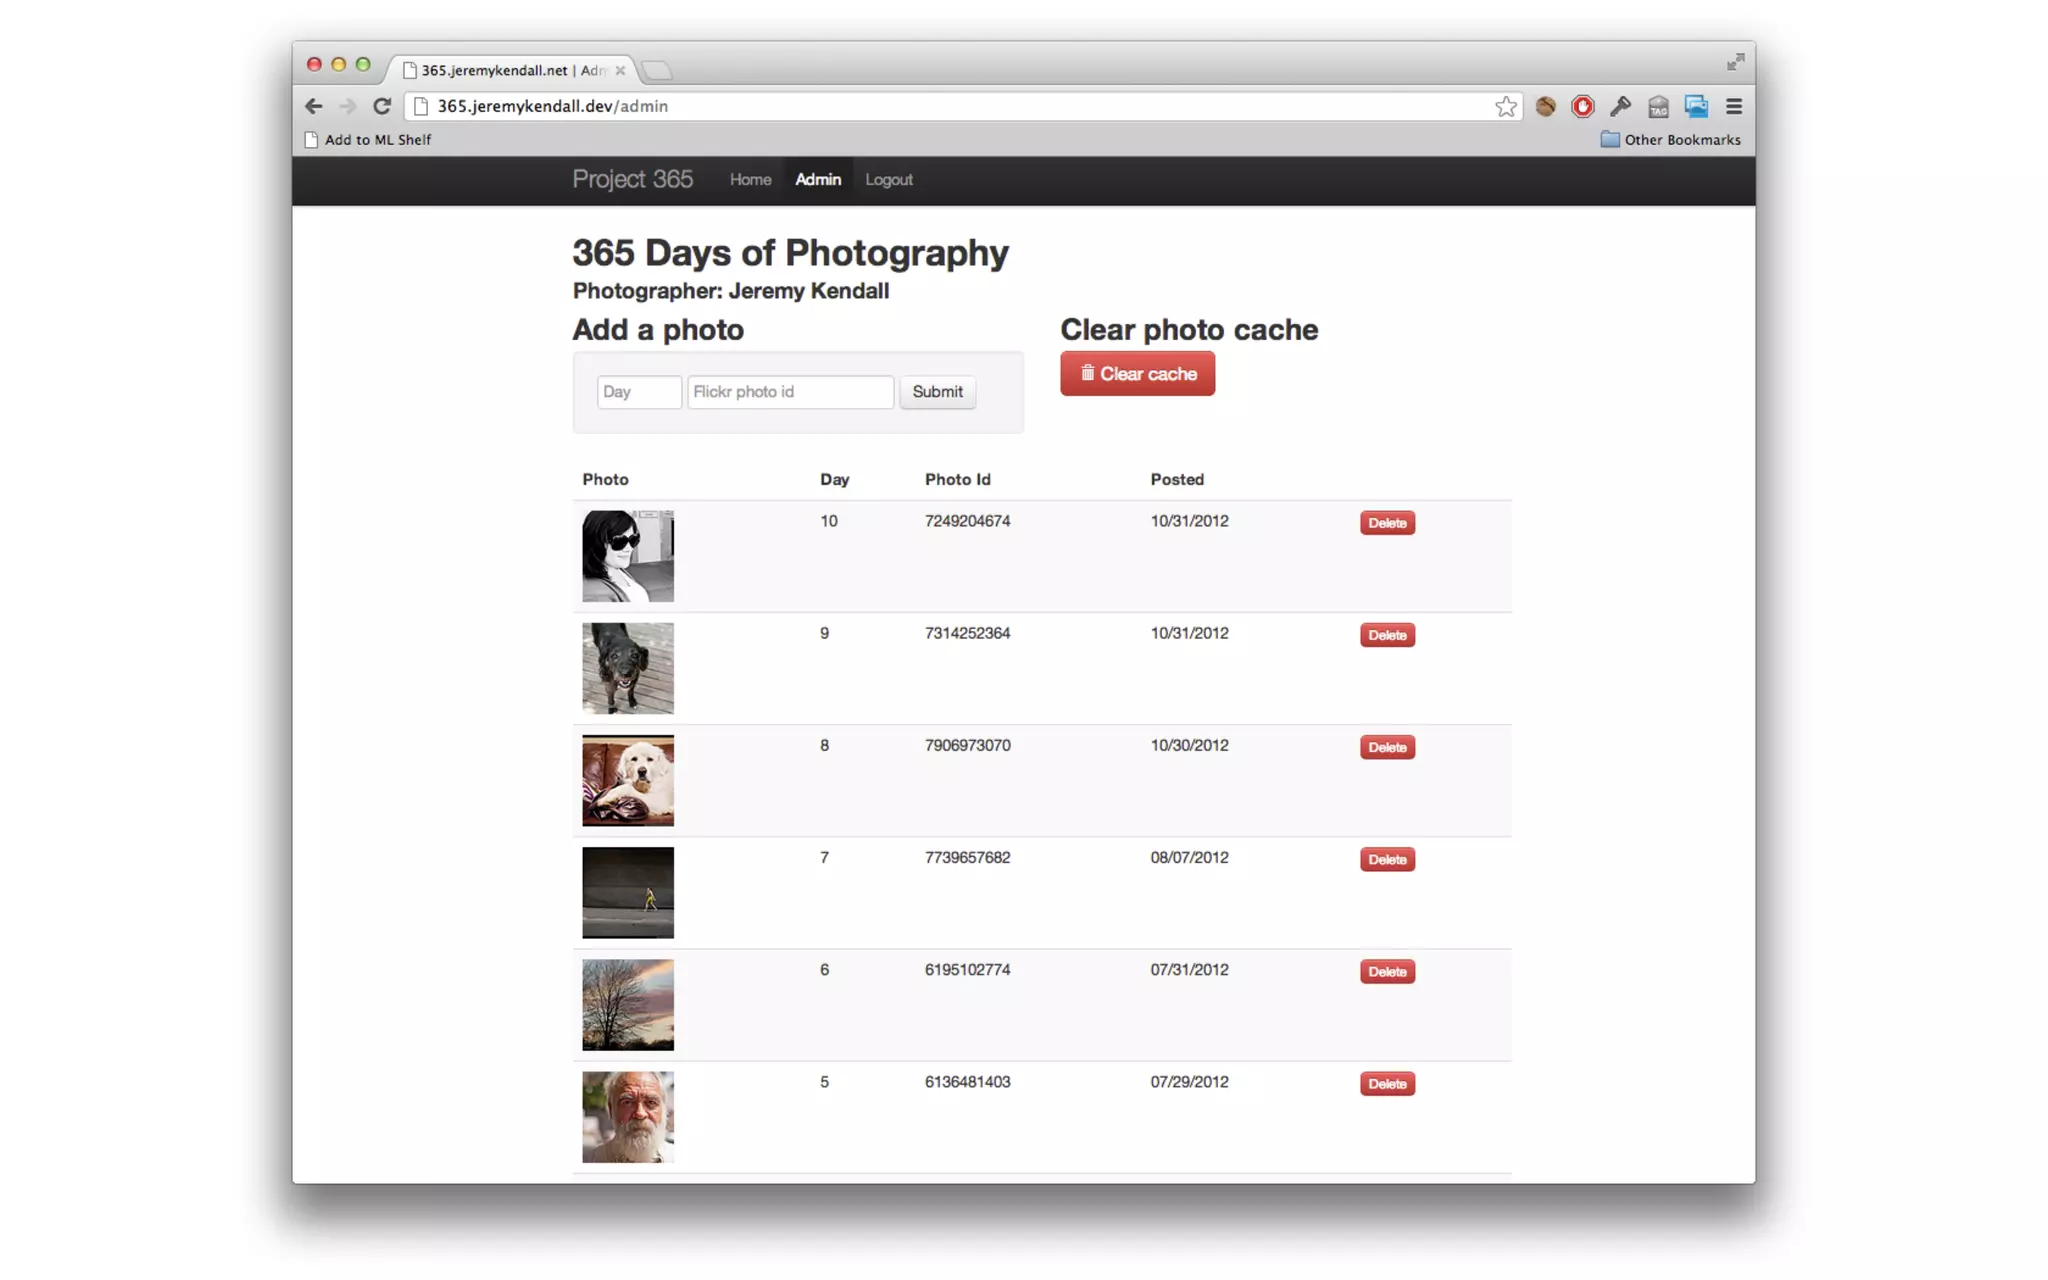This screenshot has height=1280, width=2048.
Task: Open Chrome hamburger menu icon
Action: (x=1734, y=106)
